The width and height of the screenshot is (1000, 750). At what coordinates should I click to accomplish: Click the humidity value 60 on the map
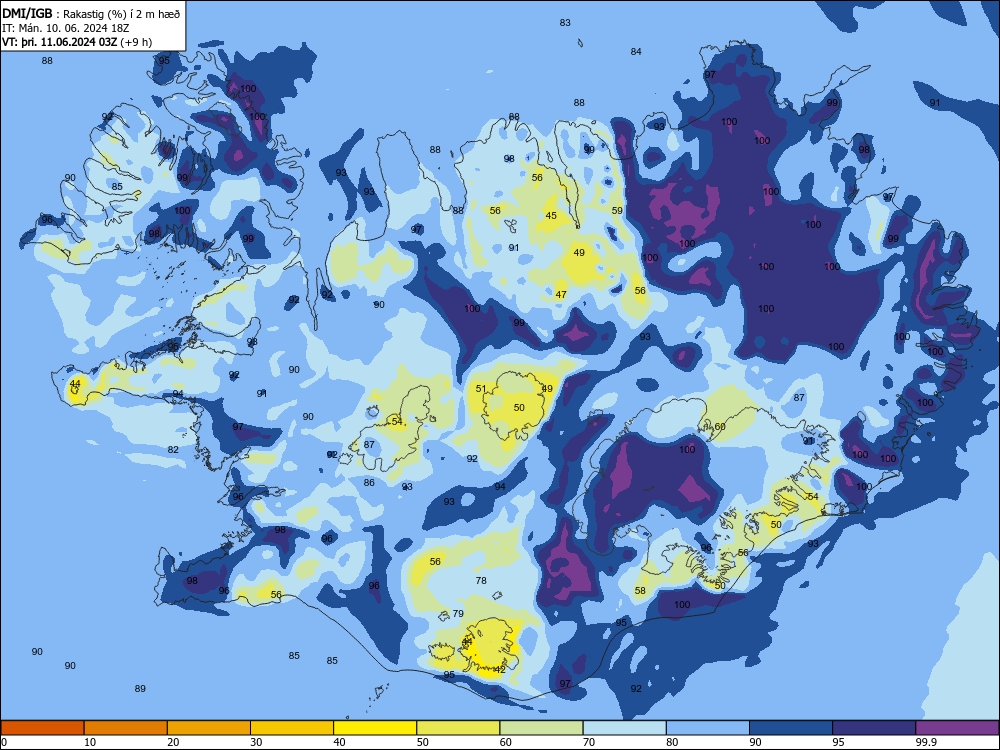(720, 427)
